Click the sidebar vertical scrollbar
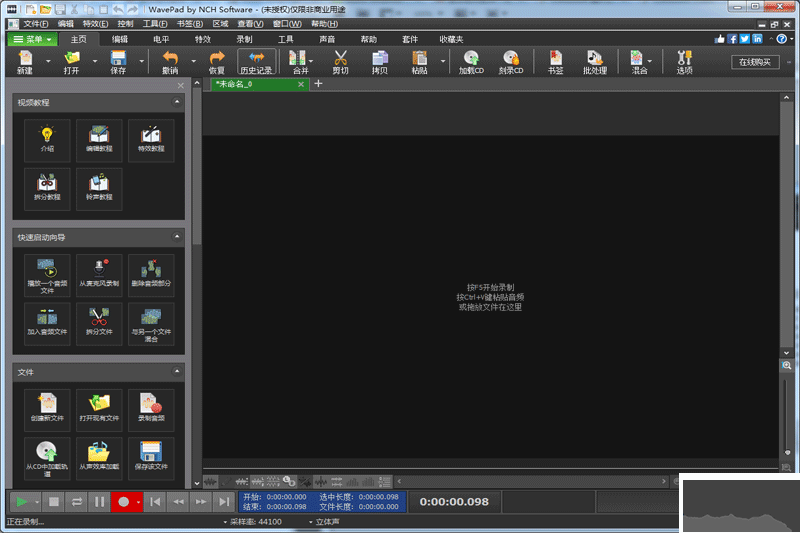 pos(196,170)
